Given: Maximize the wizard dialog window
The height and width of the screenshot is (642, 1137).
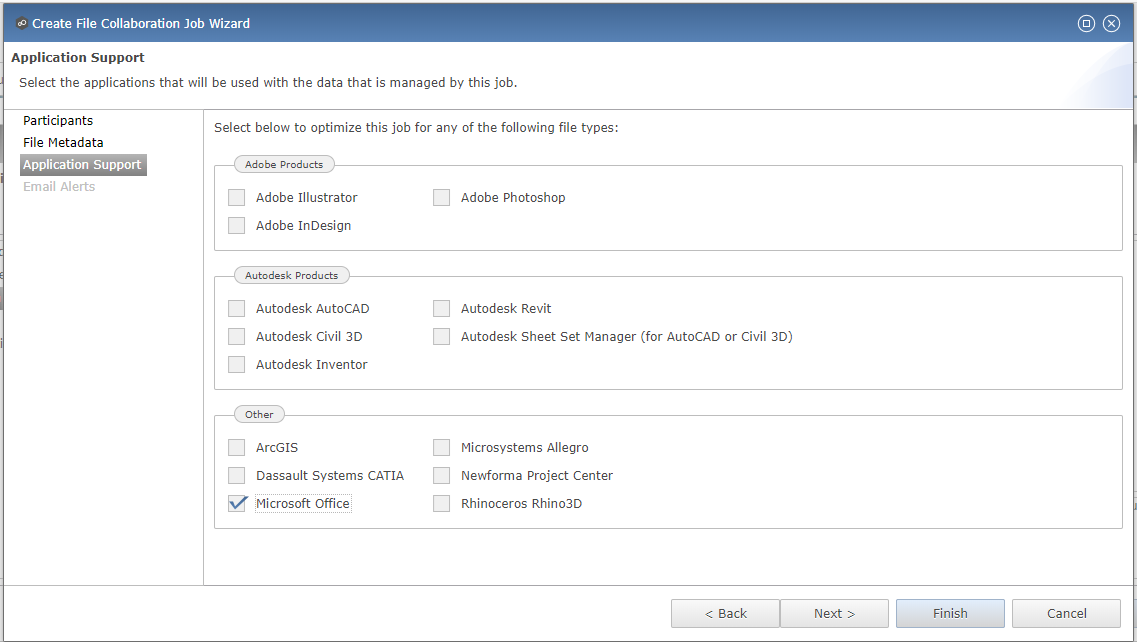Looking at the screenshot, I should pos(1086,23).
